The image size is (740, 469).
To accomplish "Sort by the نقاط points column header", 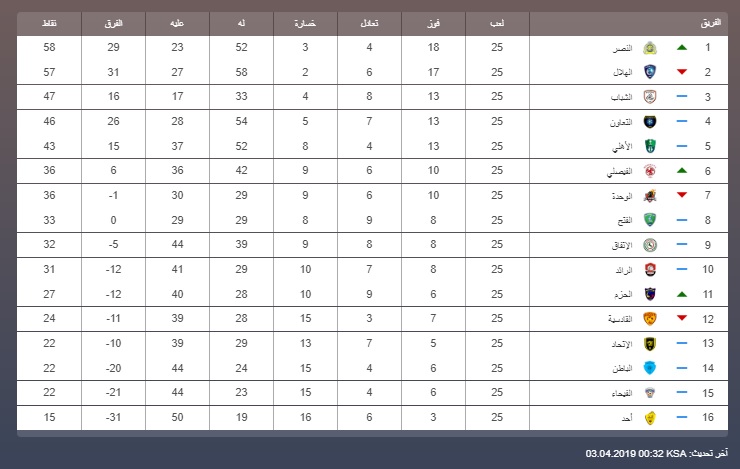I will (x=50, y=23).
